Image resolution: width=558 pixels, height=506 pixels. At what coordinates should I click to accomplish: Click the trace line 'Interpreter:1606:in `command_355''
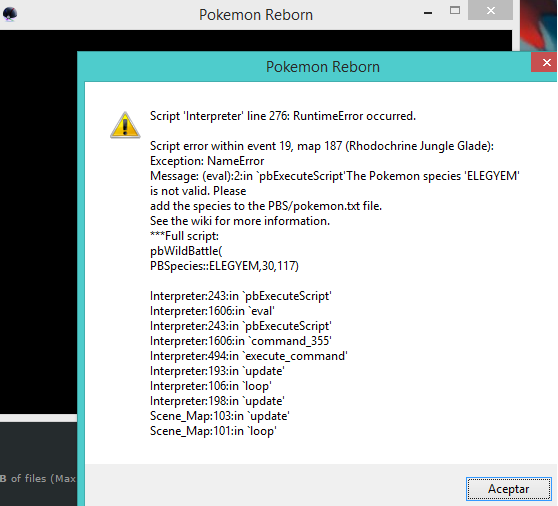(x=241, y=341)
